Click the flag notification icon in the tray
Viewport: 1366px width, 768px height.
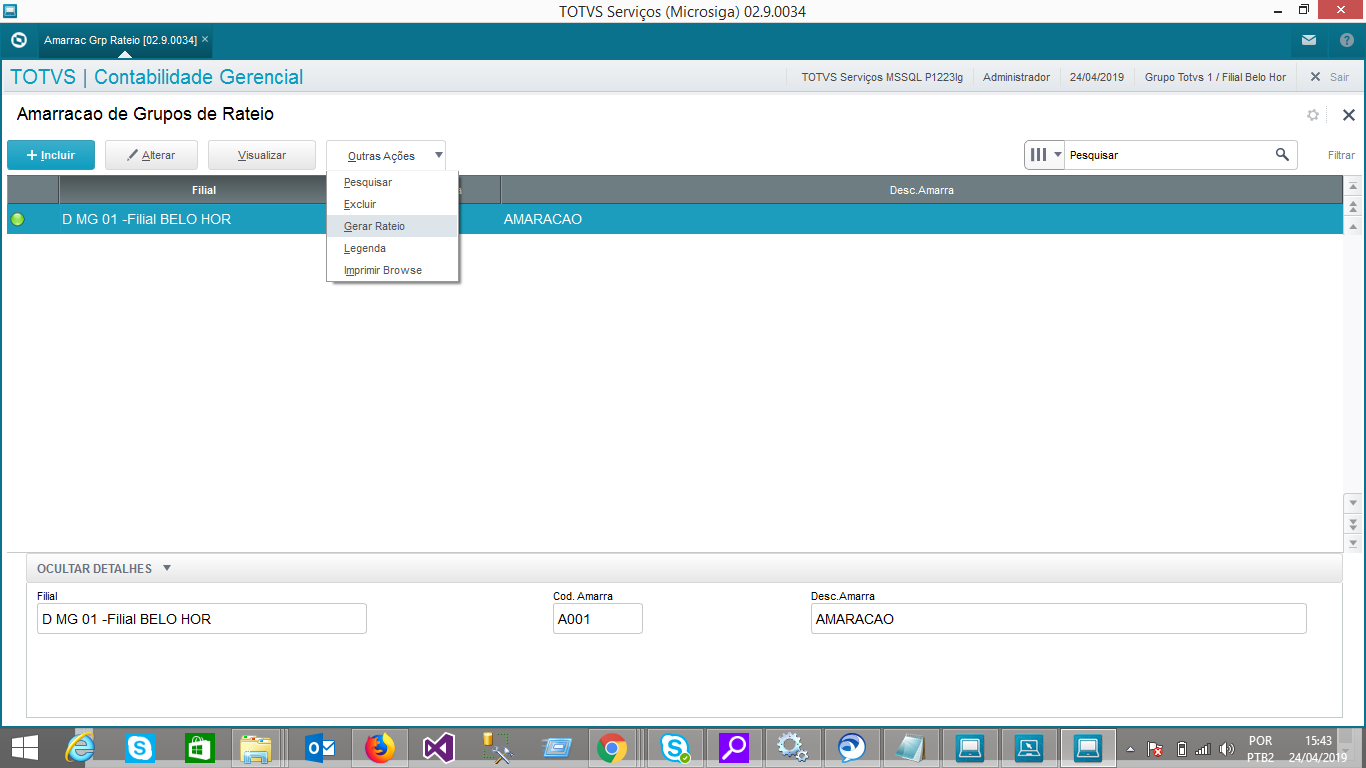pos(1155,749)
